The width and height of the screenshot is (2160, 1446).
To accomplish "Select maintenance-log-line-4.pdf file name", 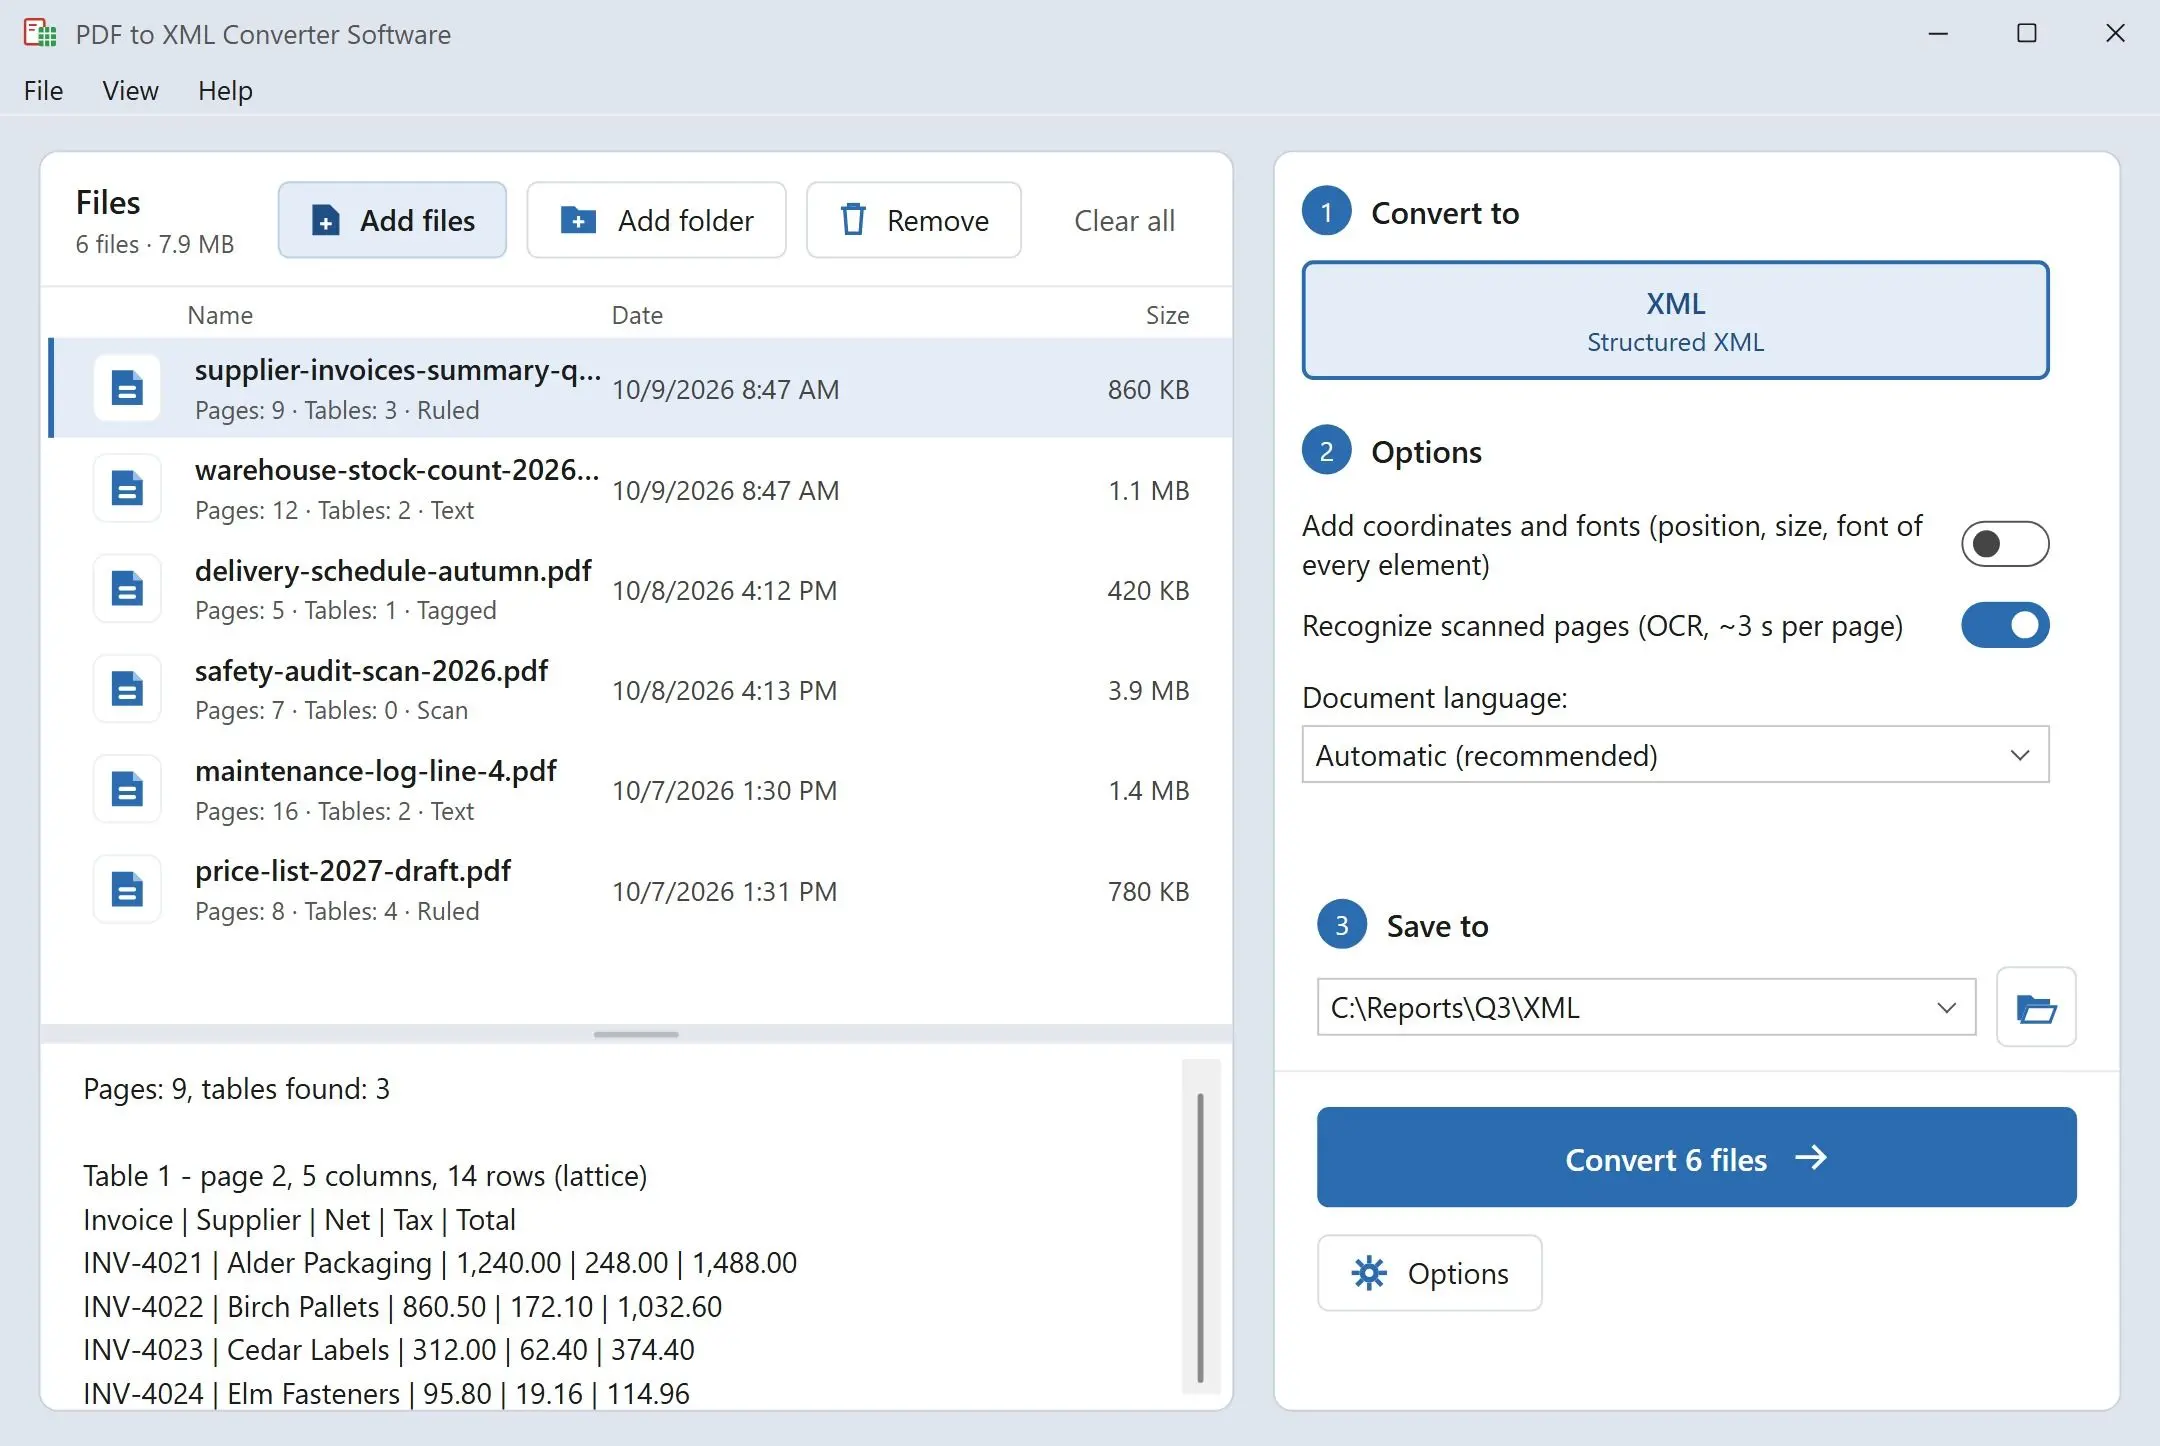I will pos(376,771).
